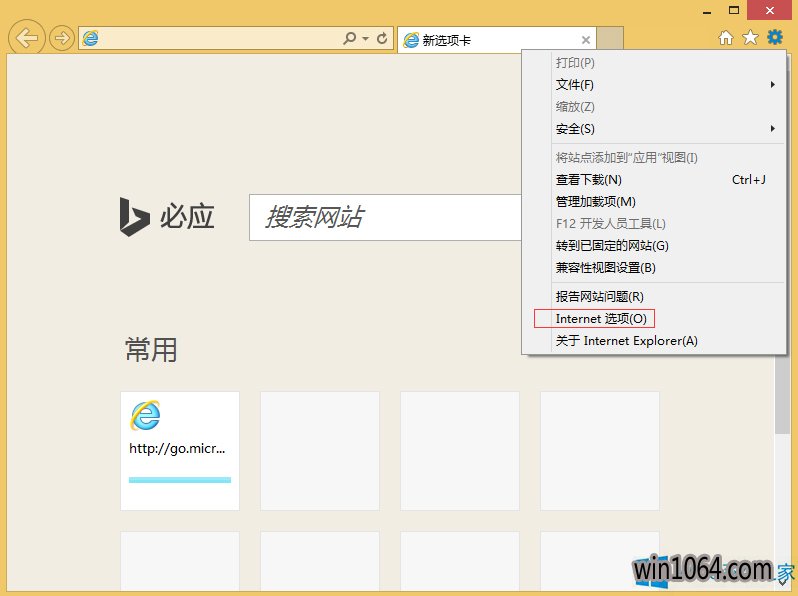Viewport: 798px width, 596px height.
Task: Open the http://go.micr... frequent site tile
Action: (x=180, y=450)
